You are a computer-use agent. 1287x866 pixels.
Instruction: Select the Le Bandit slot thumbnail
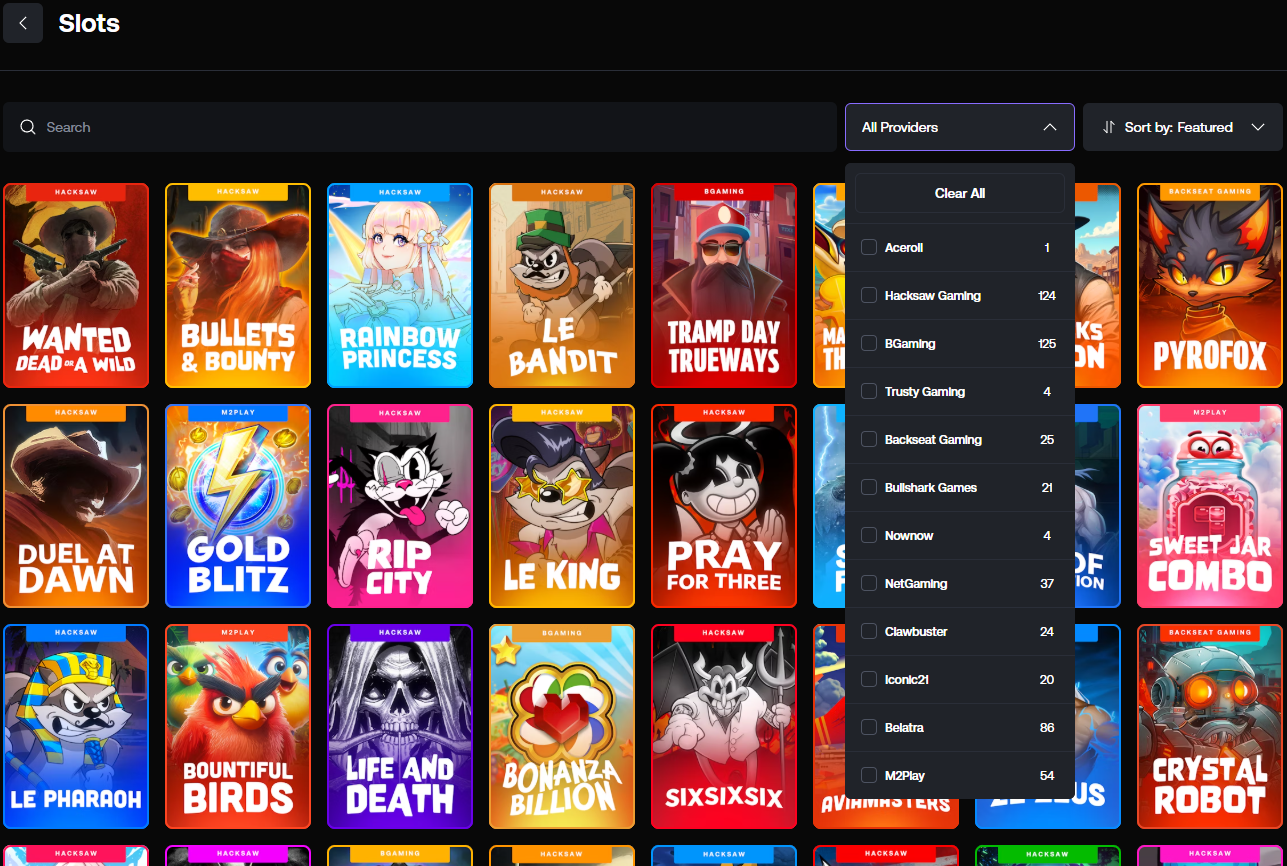(x=562, y=285)
